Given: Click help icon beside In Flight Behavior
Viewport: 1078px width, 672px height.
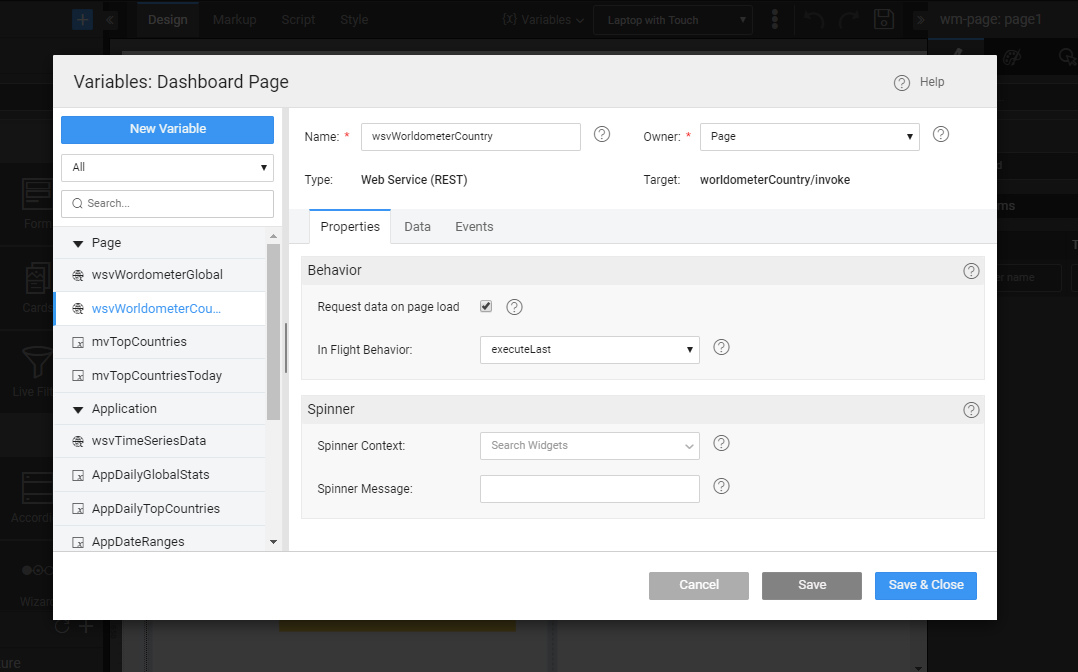Looking at the screenshot, I should click(721, 348).
